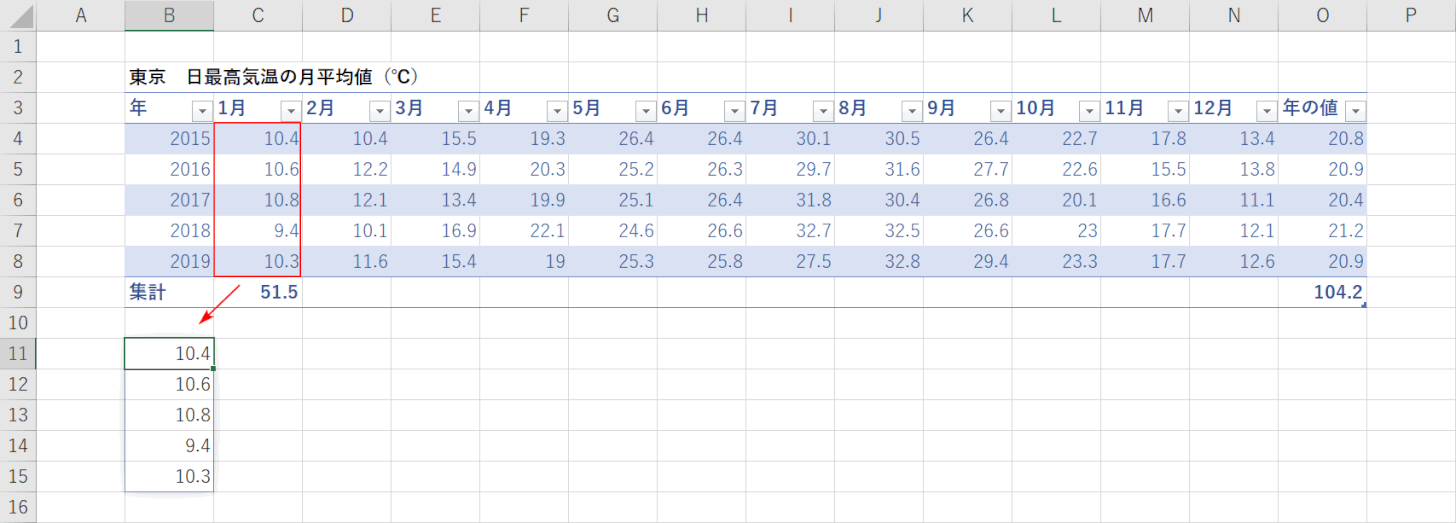Open the 1月 column filter dropdown
Screen dimensions: 1456x523
point(291,110)
